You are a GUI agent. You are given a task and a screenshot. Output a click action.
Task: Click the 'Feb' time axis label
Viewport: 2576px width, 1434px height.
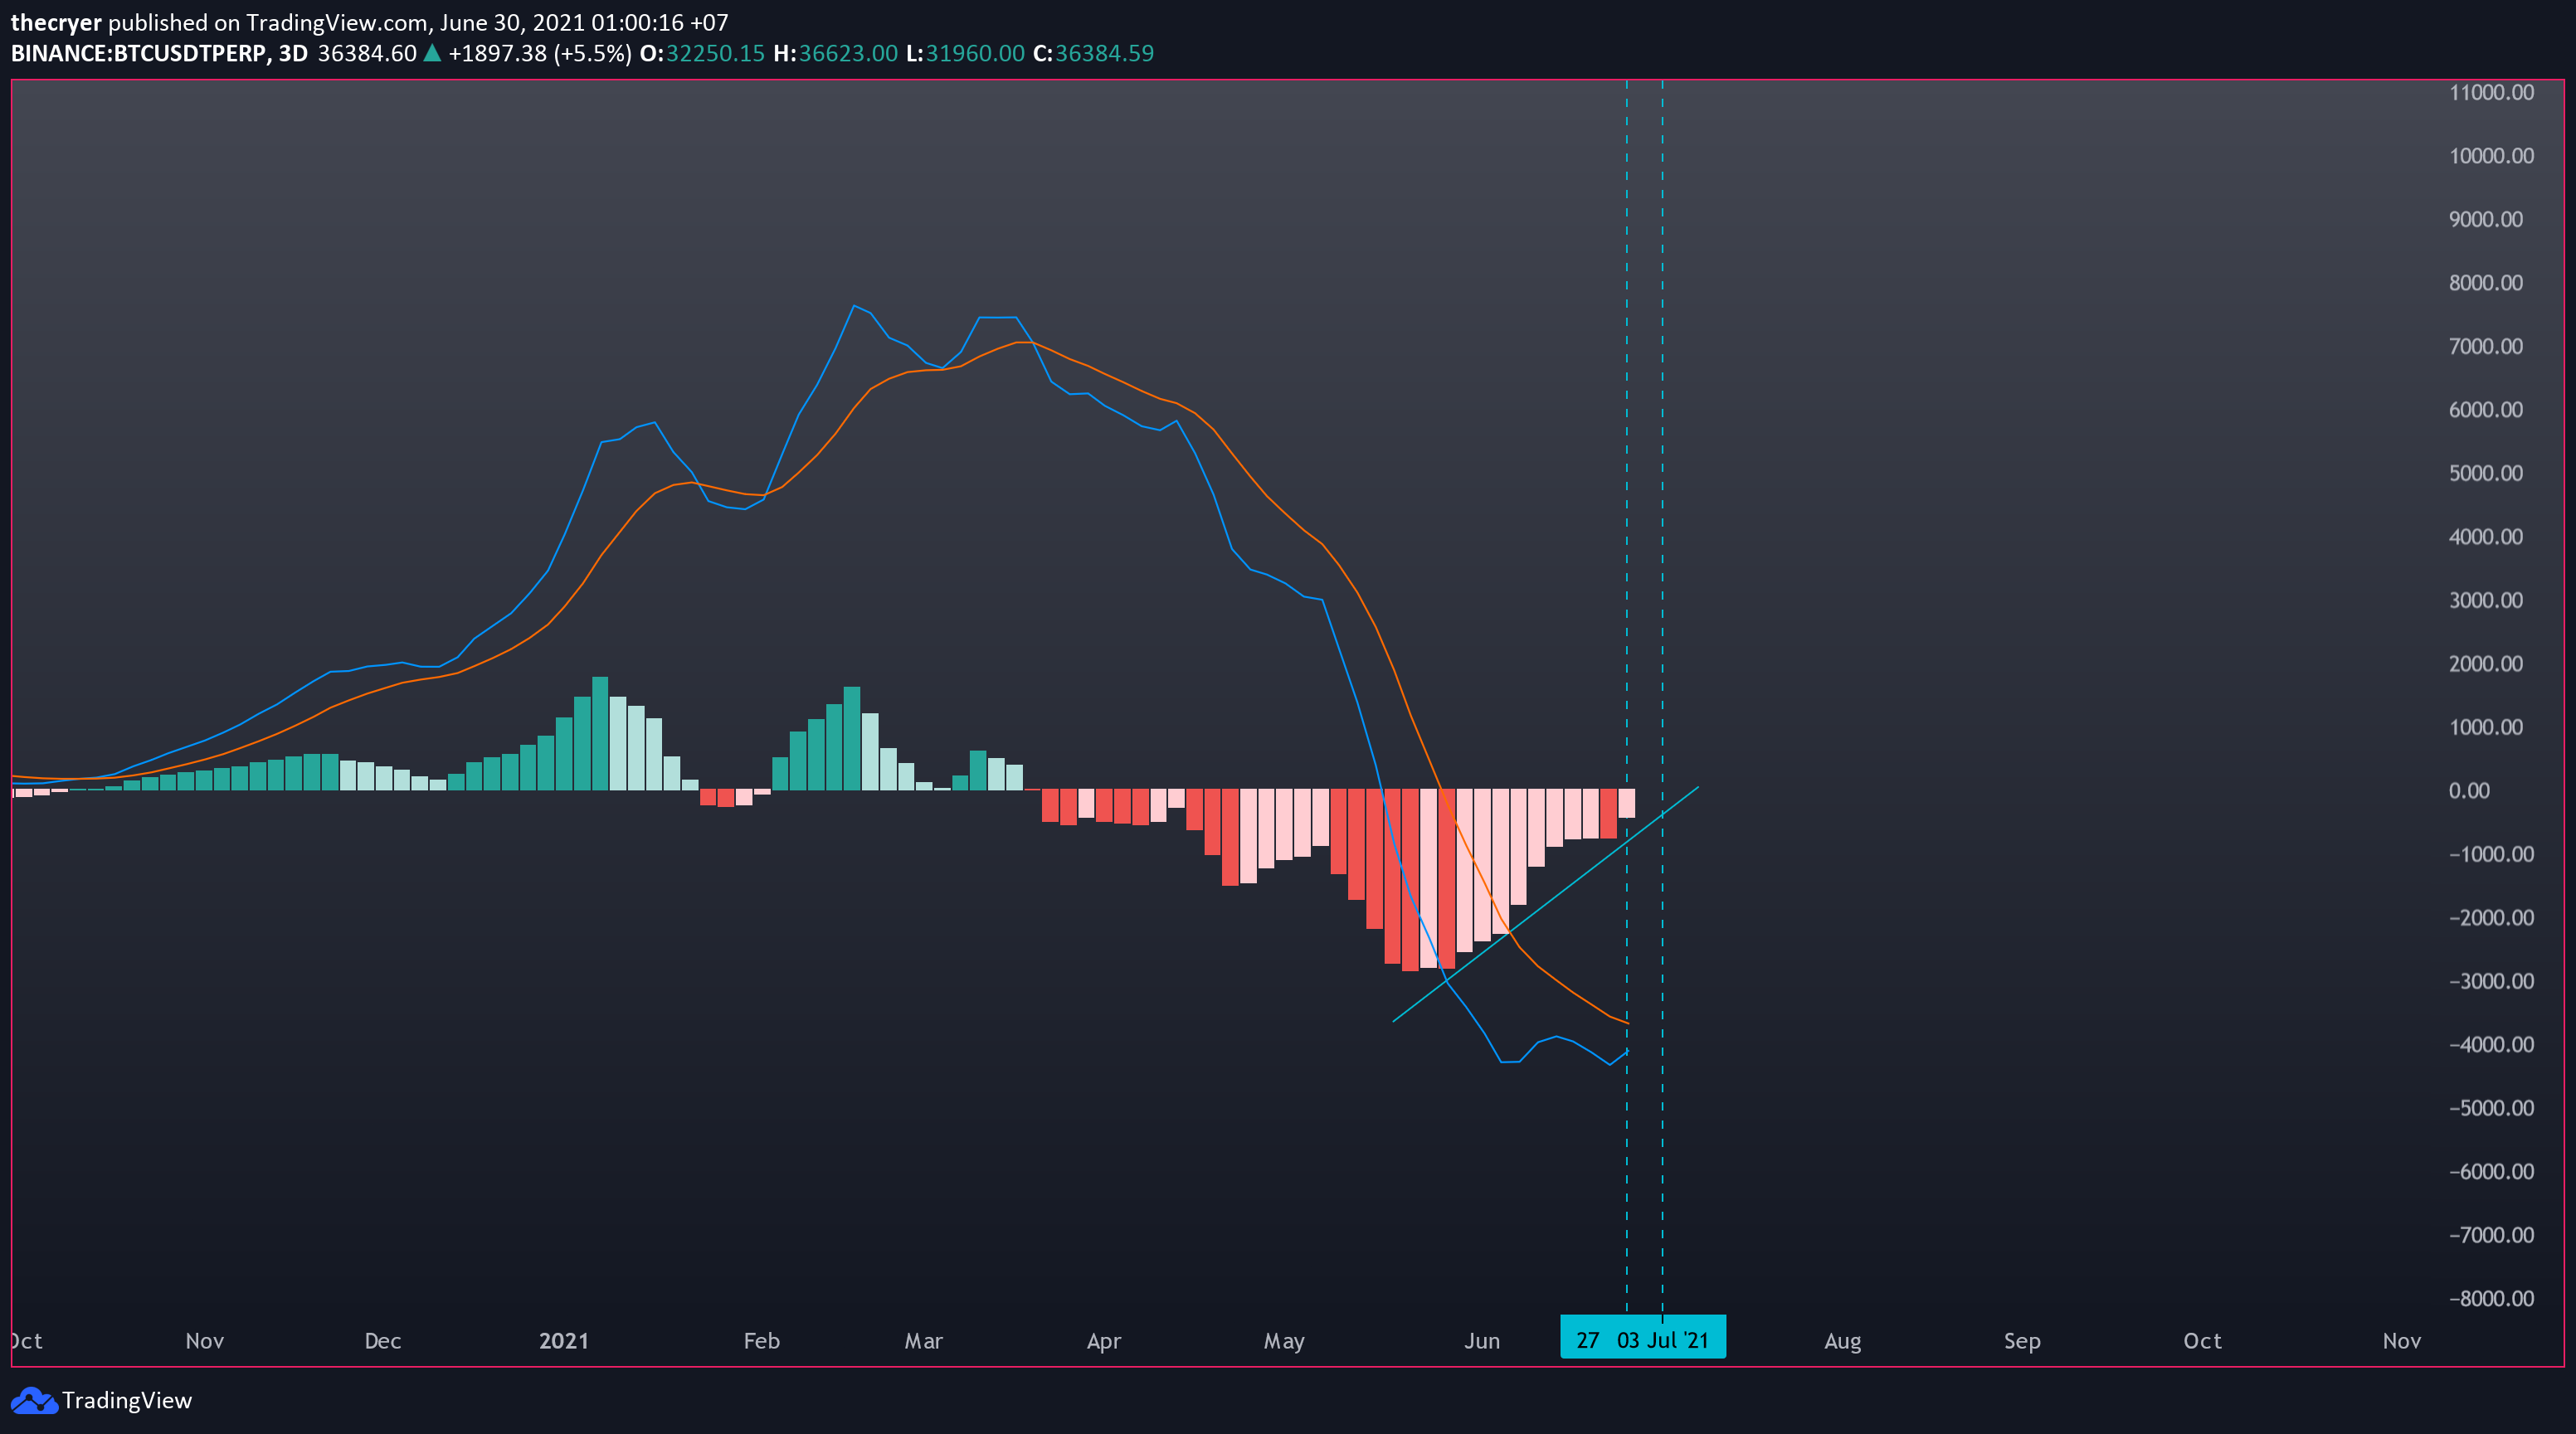[x=762, y=1341]
